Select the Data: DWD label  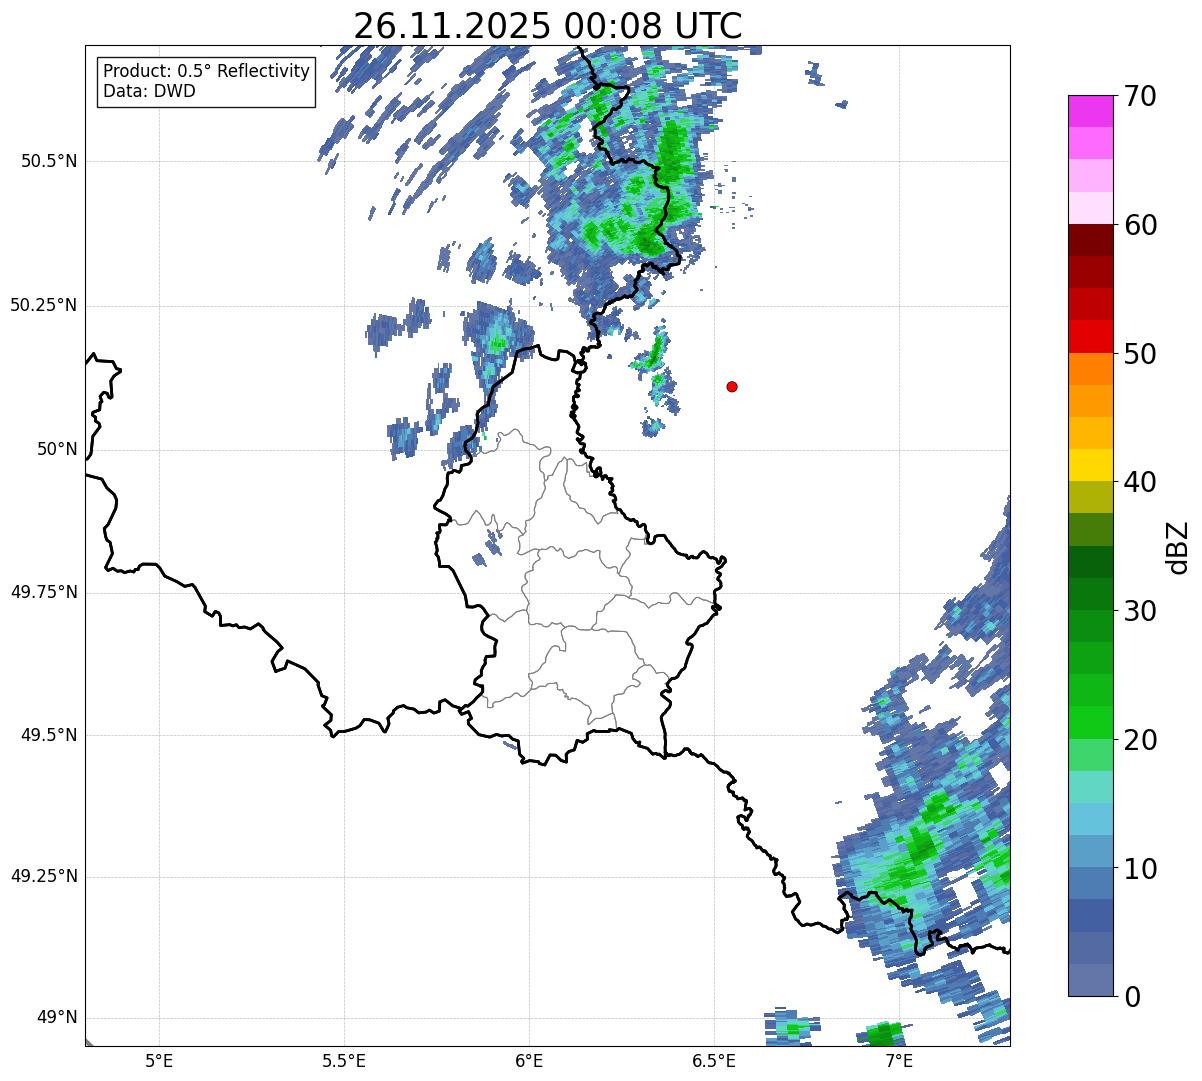coord(149,91)
